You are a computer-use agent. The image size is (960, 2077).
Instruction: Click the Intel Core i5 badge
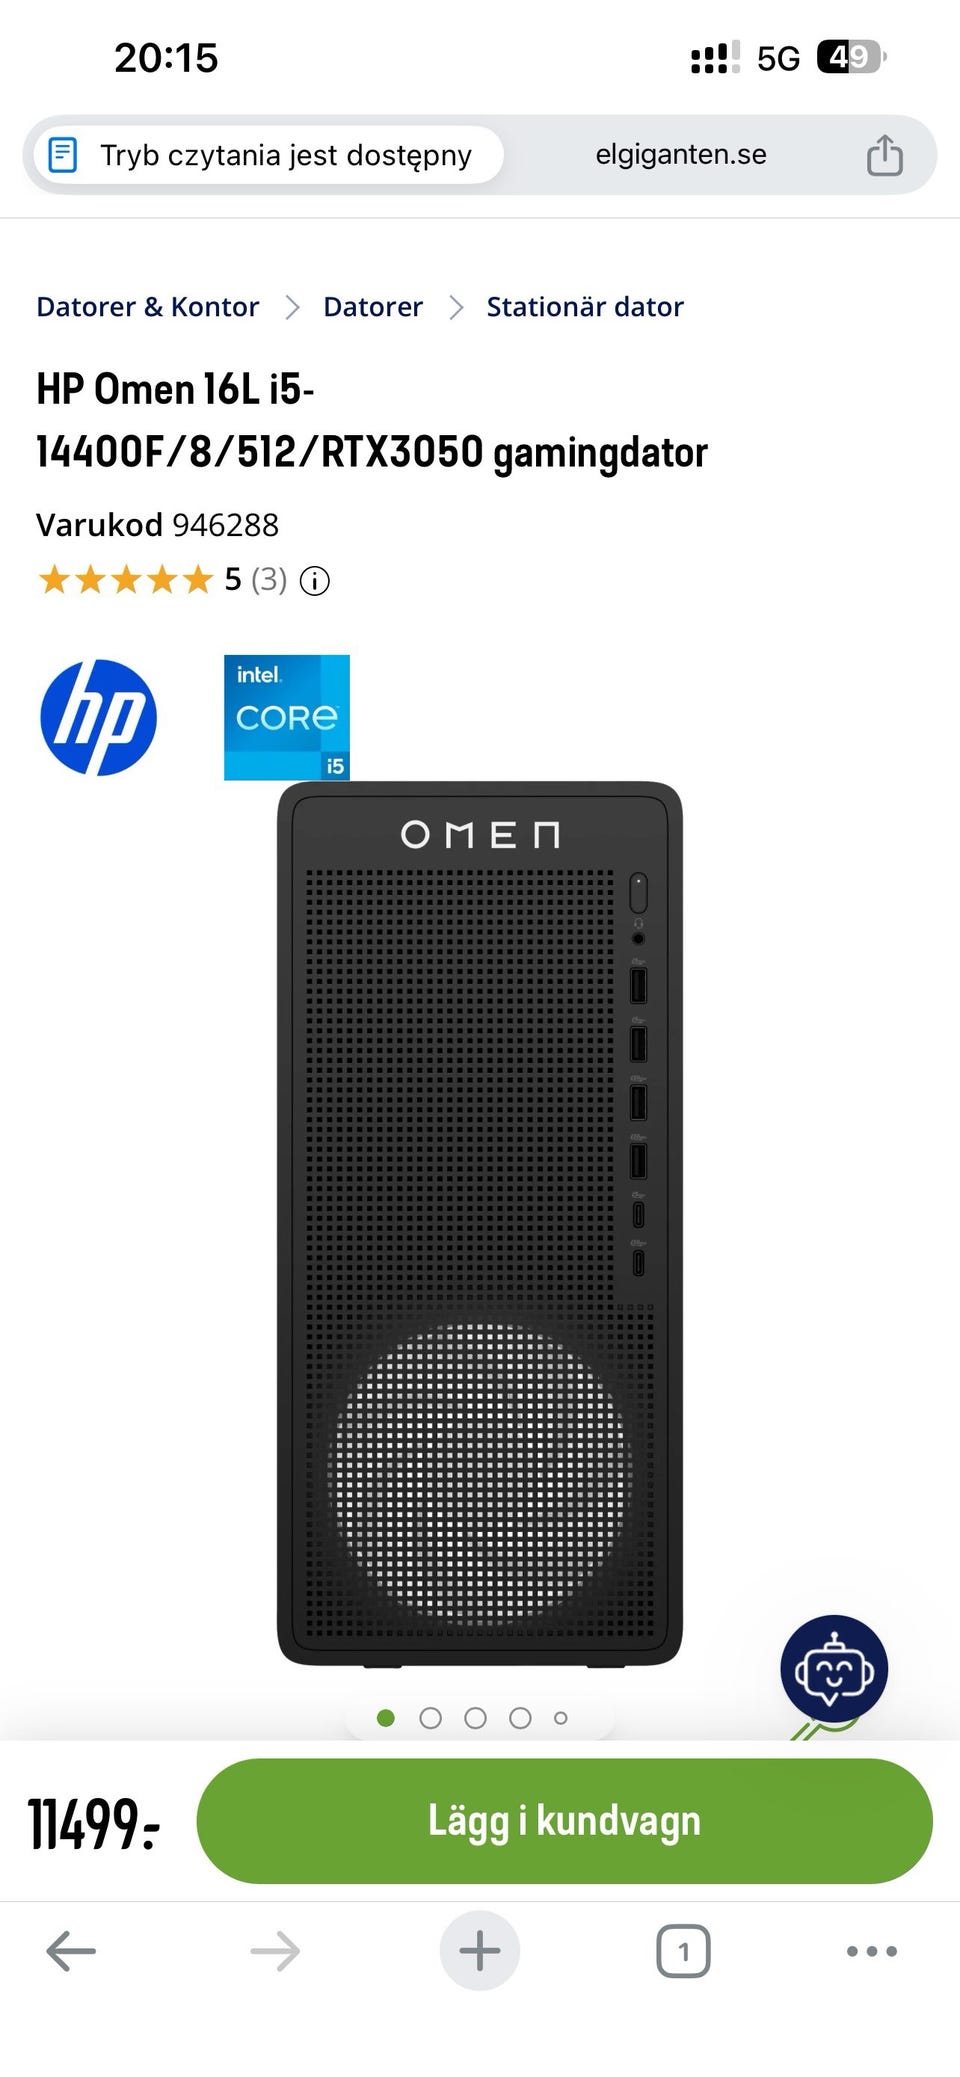coord(287,717)
